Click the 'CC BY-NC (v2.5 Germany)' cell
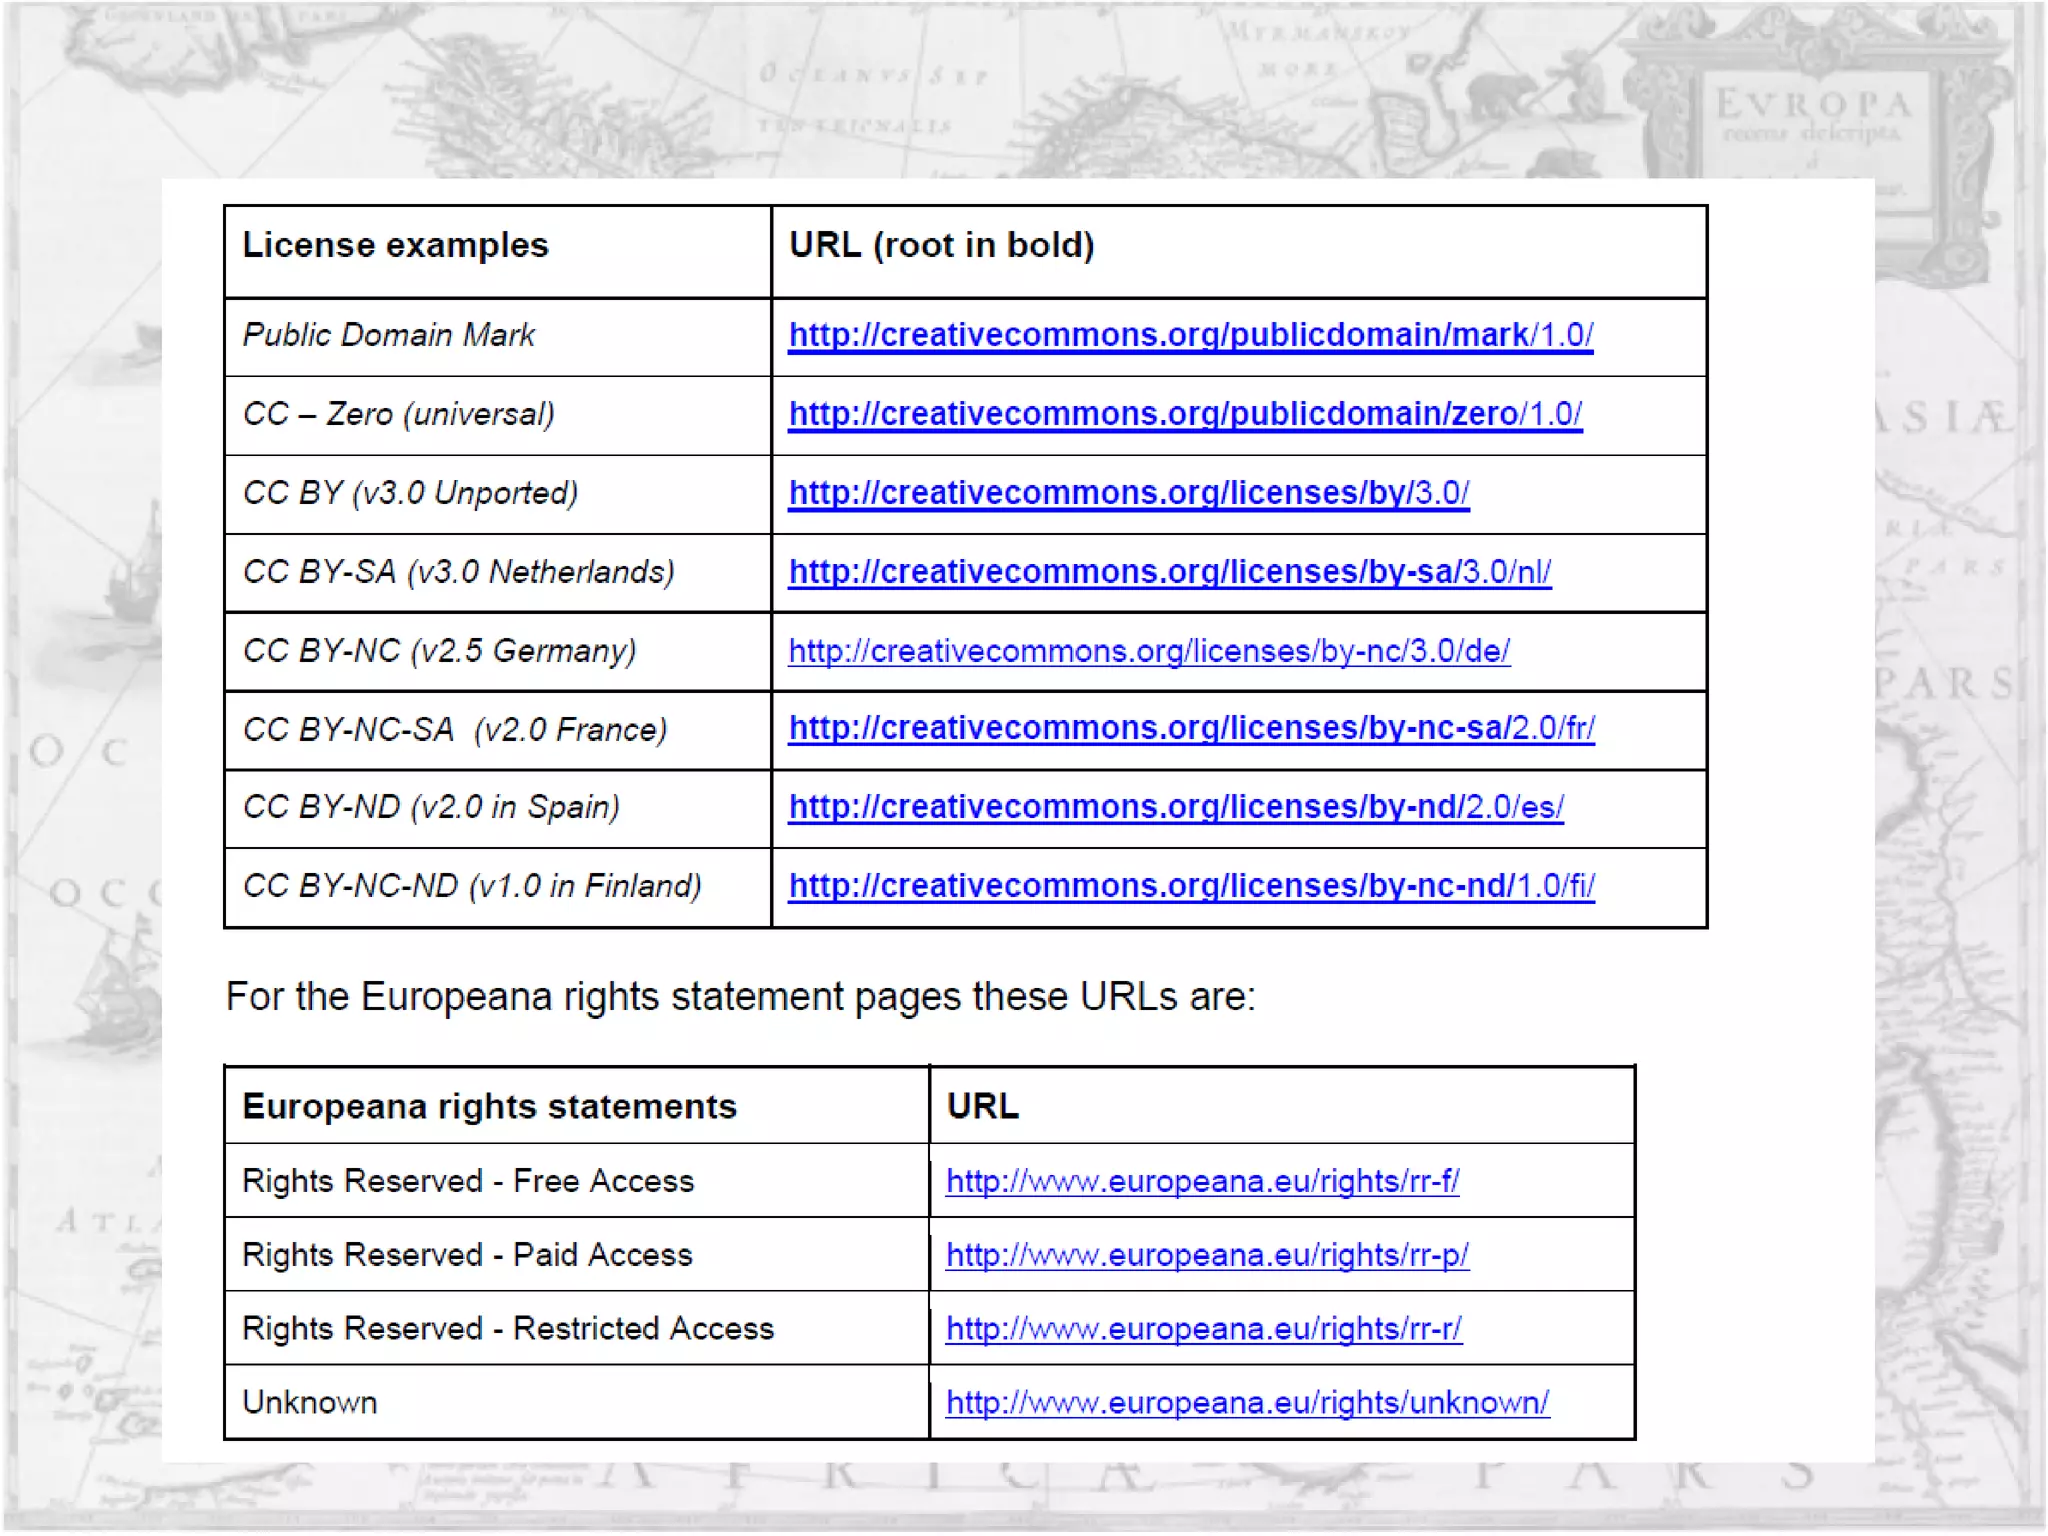 pos(439,651)
